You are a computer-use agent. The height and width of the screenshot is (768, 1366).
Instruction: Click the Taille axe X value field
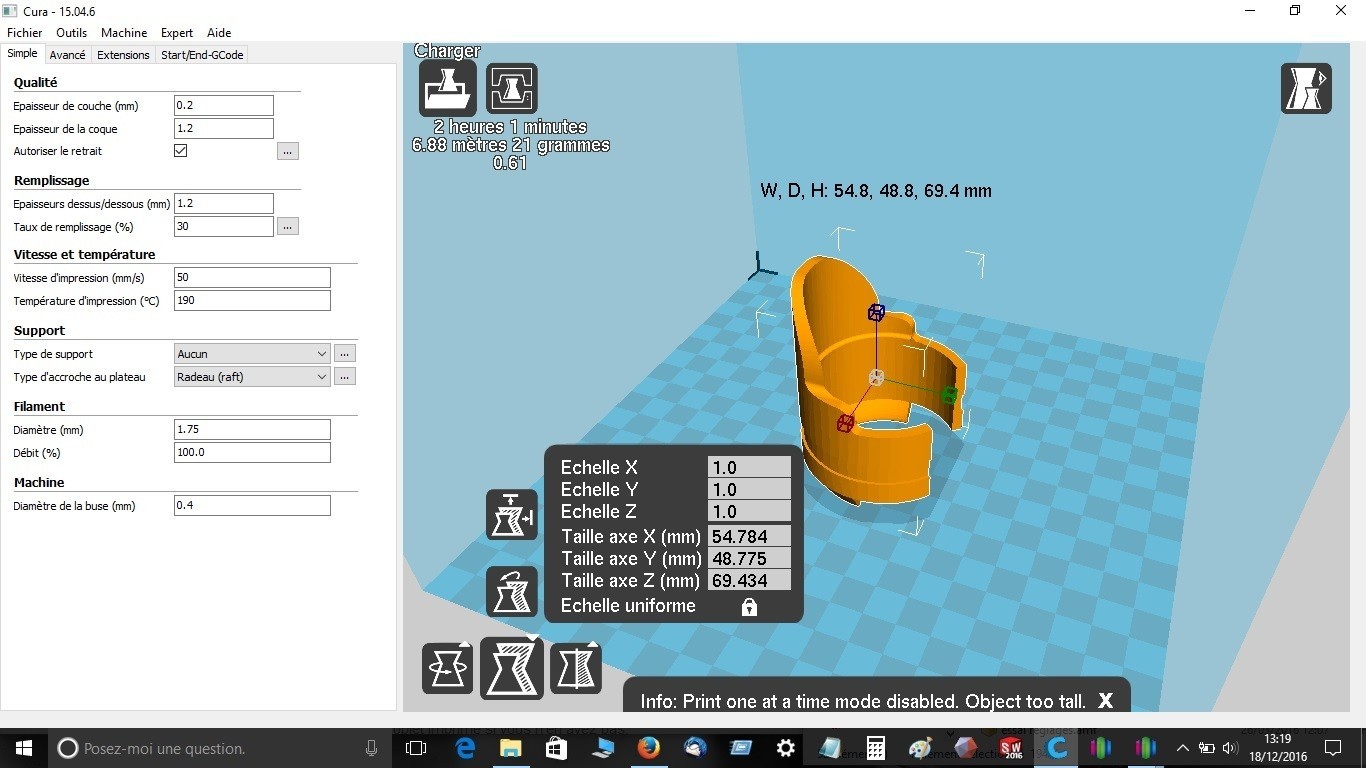pos(749,537)
